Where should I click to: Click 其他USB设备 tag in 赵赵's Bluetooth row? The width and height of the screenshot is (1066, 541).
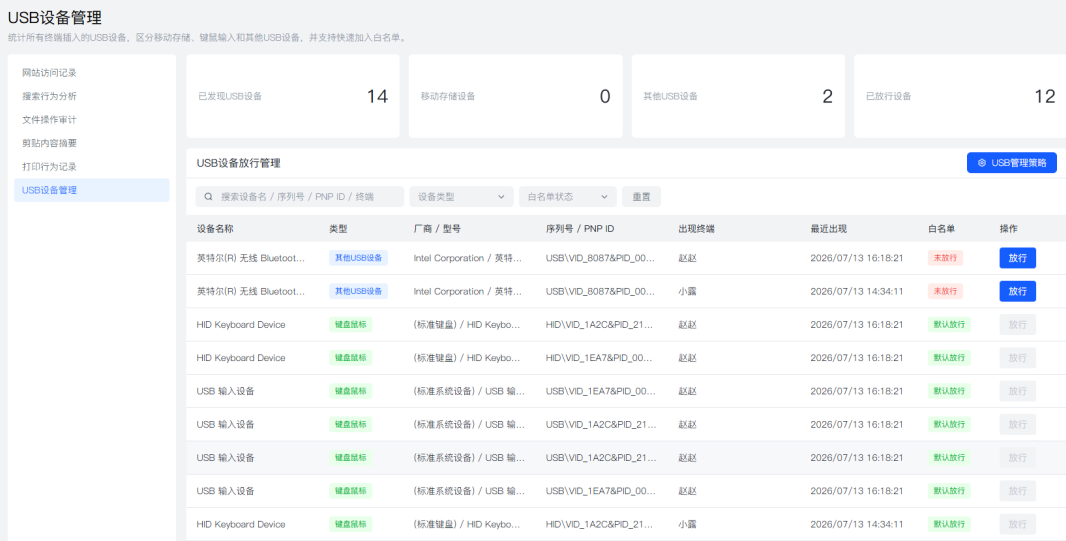[358, 258]
